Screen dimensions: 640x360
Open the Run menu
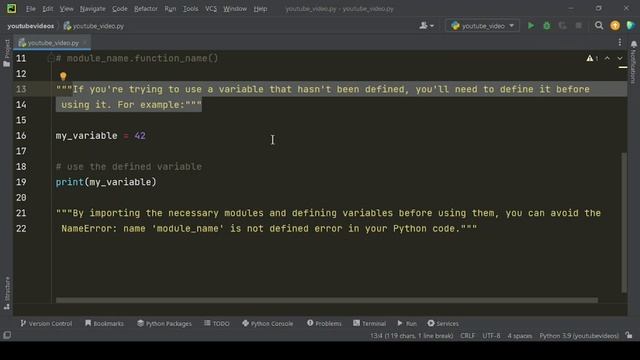[x=170, y=9]
